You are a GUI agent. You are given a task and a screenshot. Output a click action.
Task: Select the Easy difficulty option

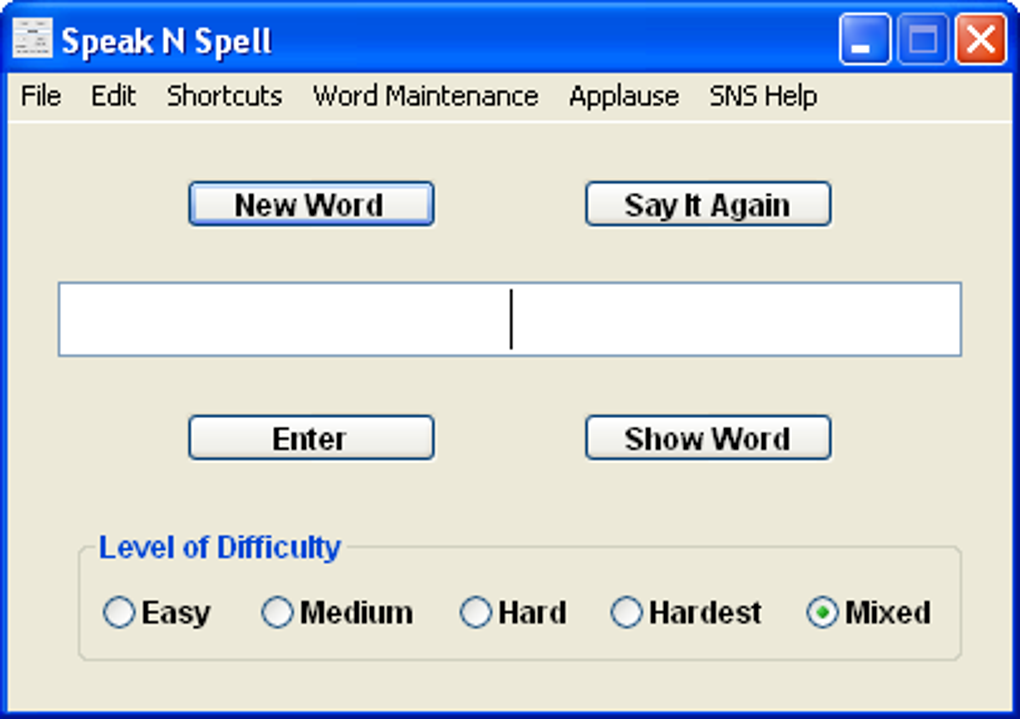click(157, 612)
